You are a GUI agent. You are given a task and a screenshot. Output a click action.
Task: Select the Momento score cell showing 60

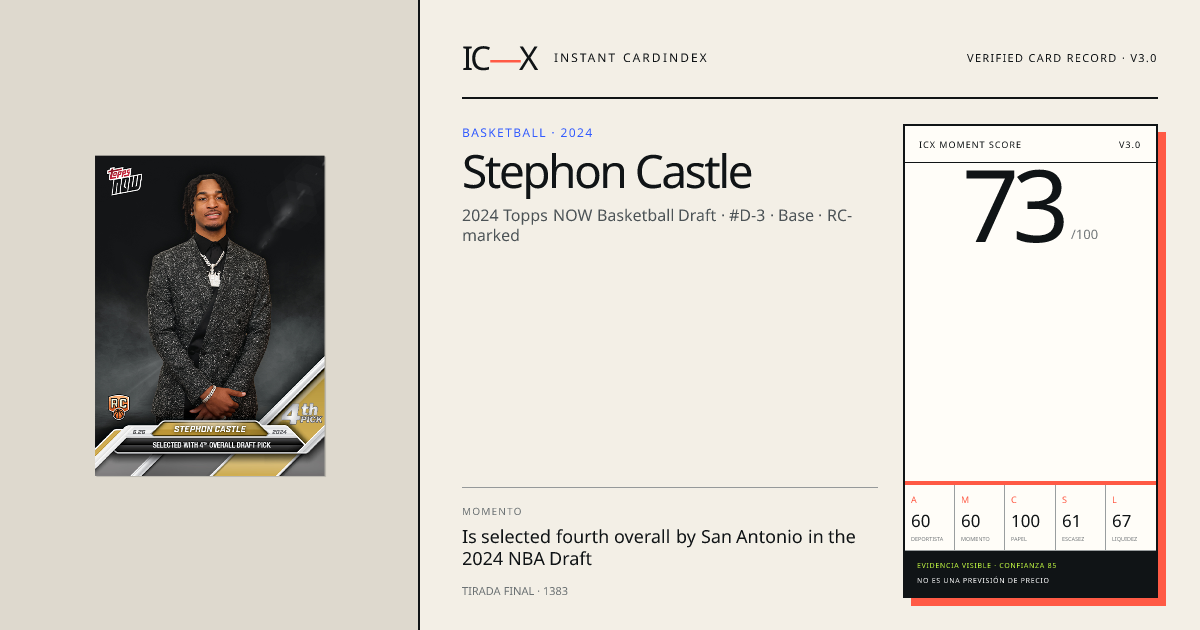(979, 518)
